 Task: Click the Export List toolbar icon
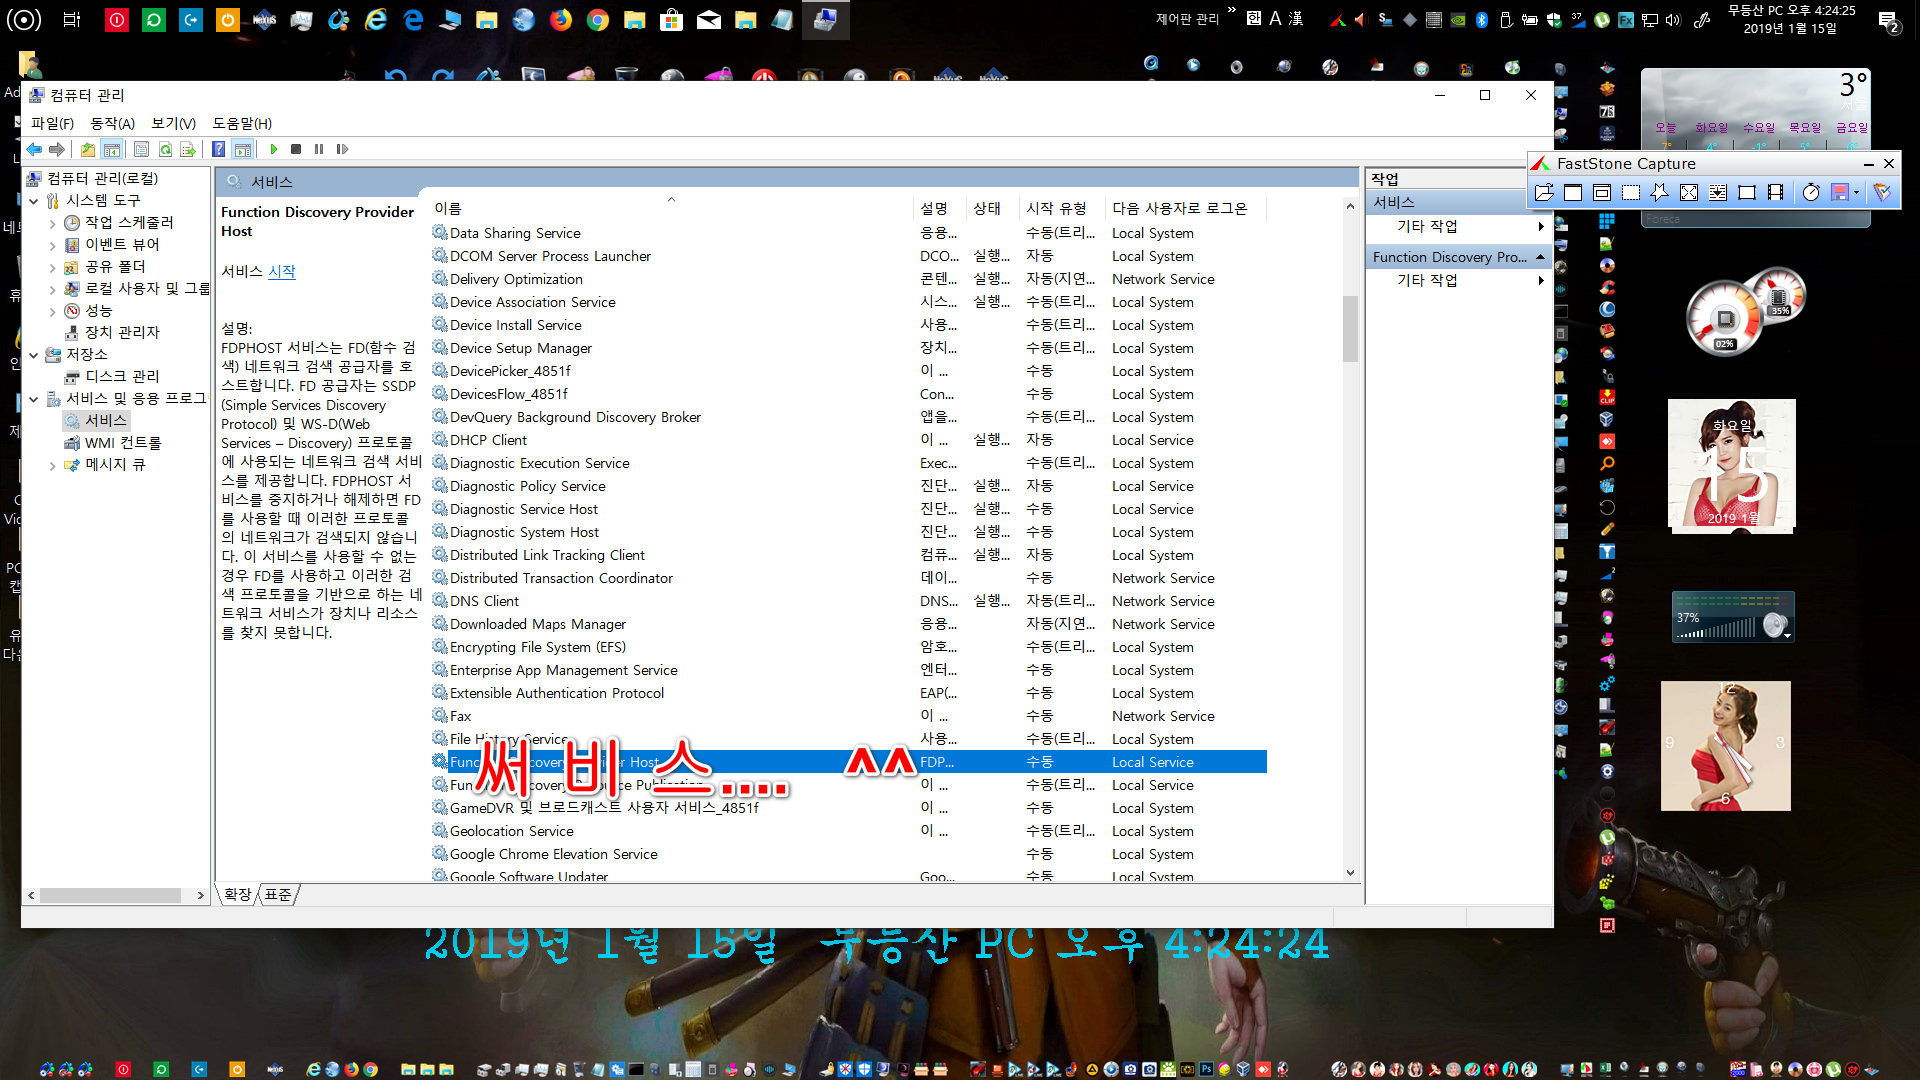pos(187,149)
